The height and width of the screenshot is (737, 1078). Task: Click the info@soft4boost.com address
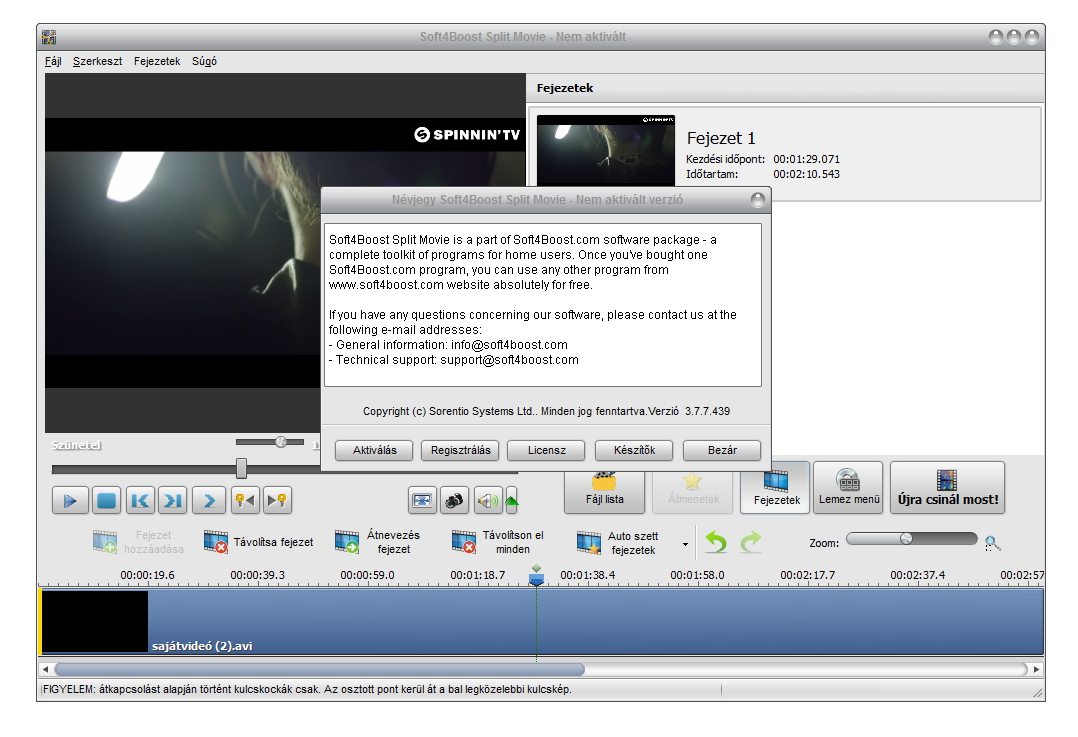pos(509,344)
